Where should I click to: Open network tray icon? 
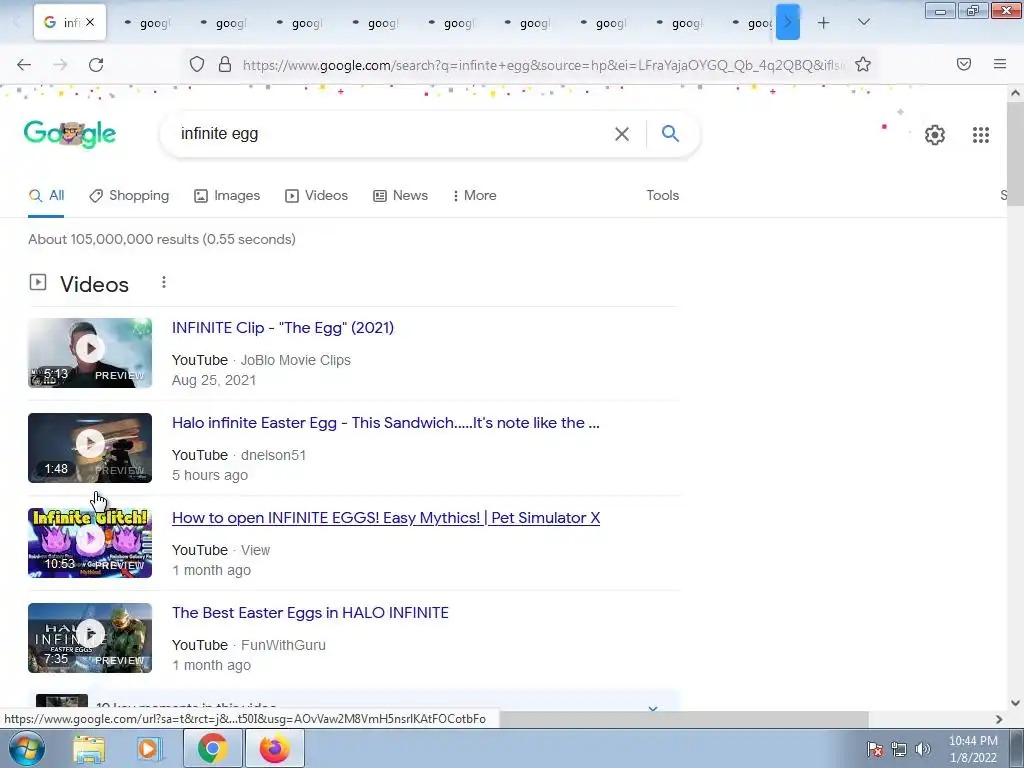(x=899, y=749)
